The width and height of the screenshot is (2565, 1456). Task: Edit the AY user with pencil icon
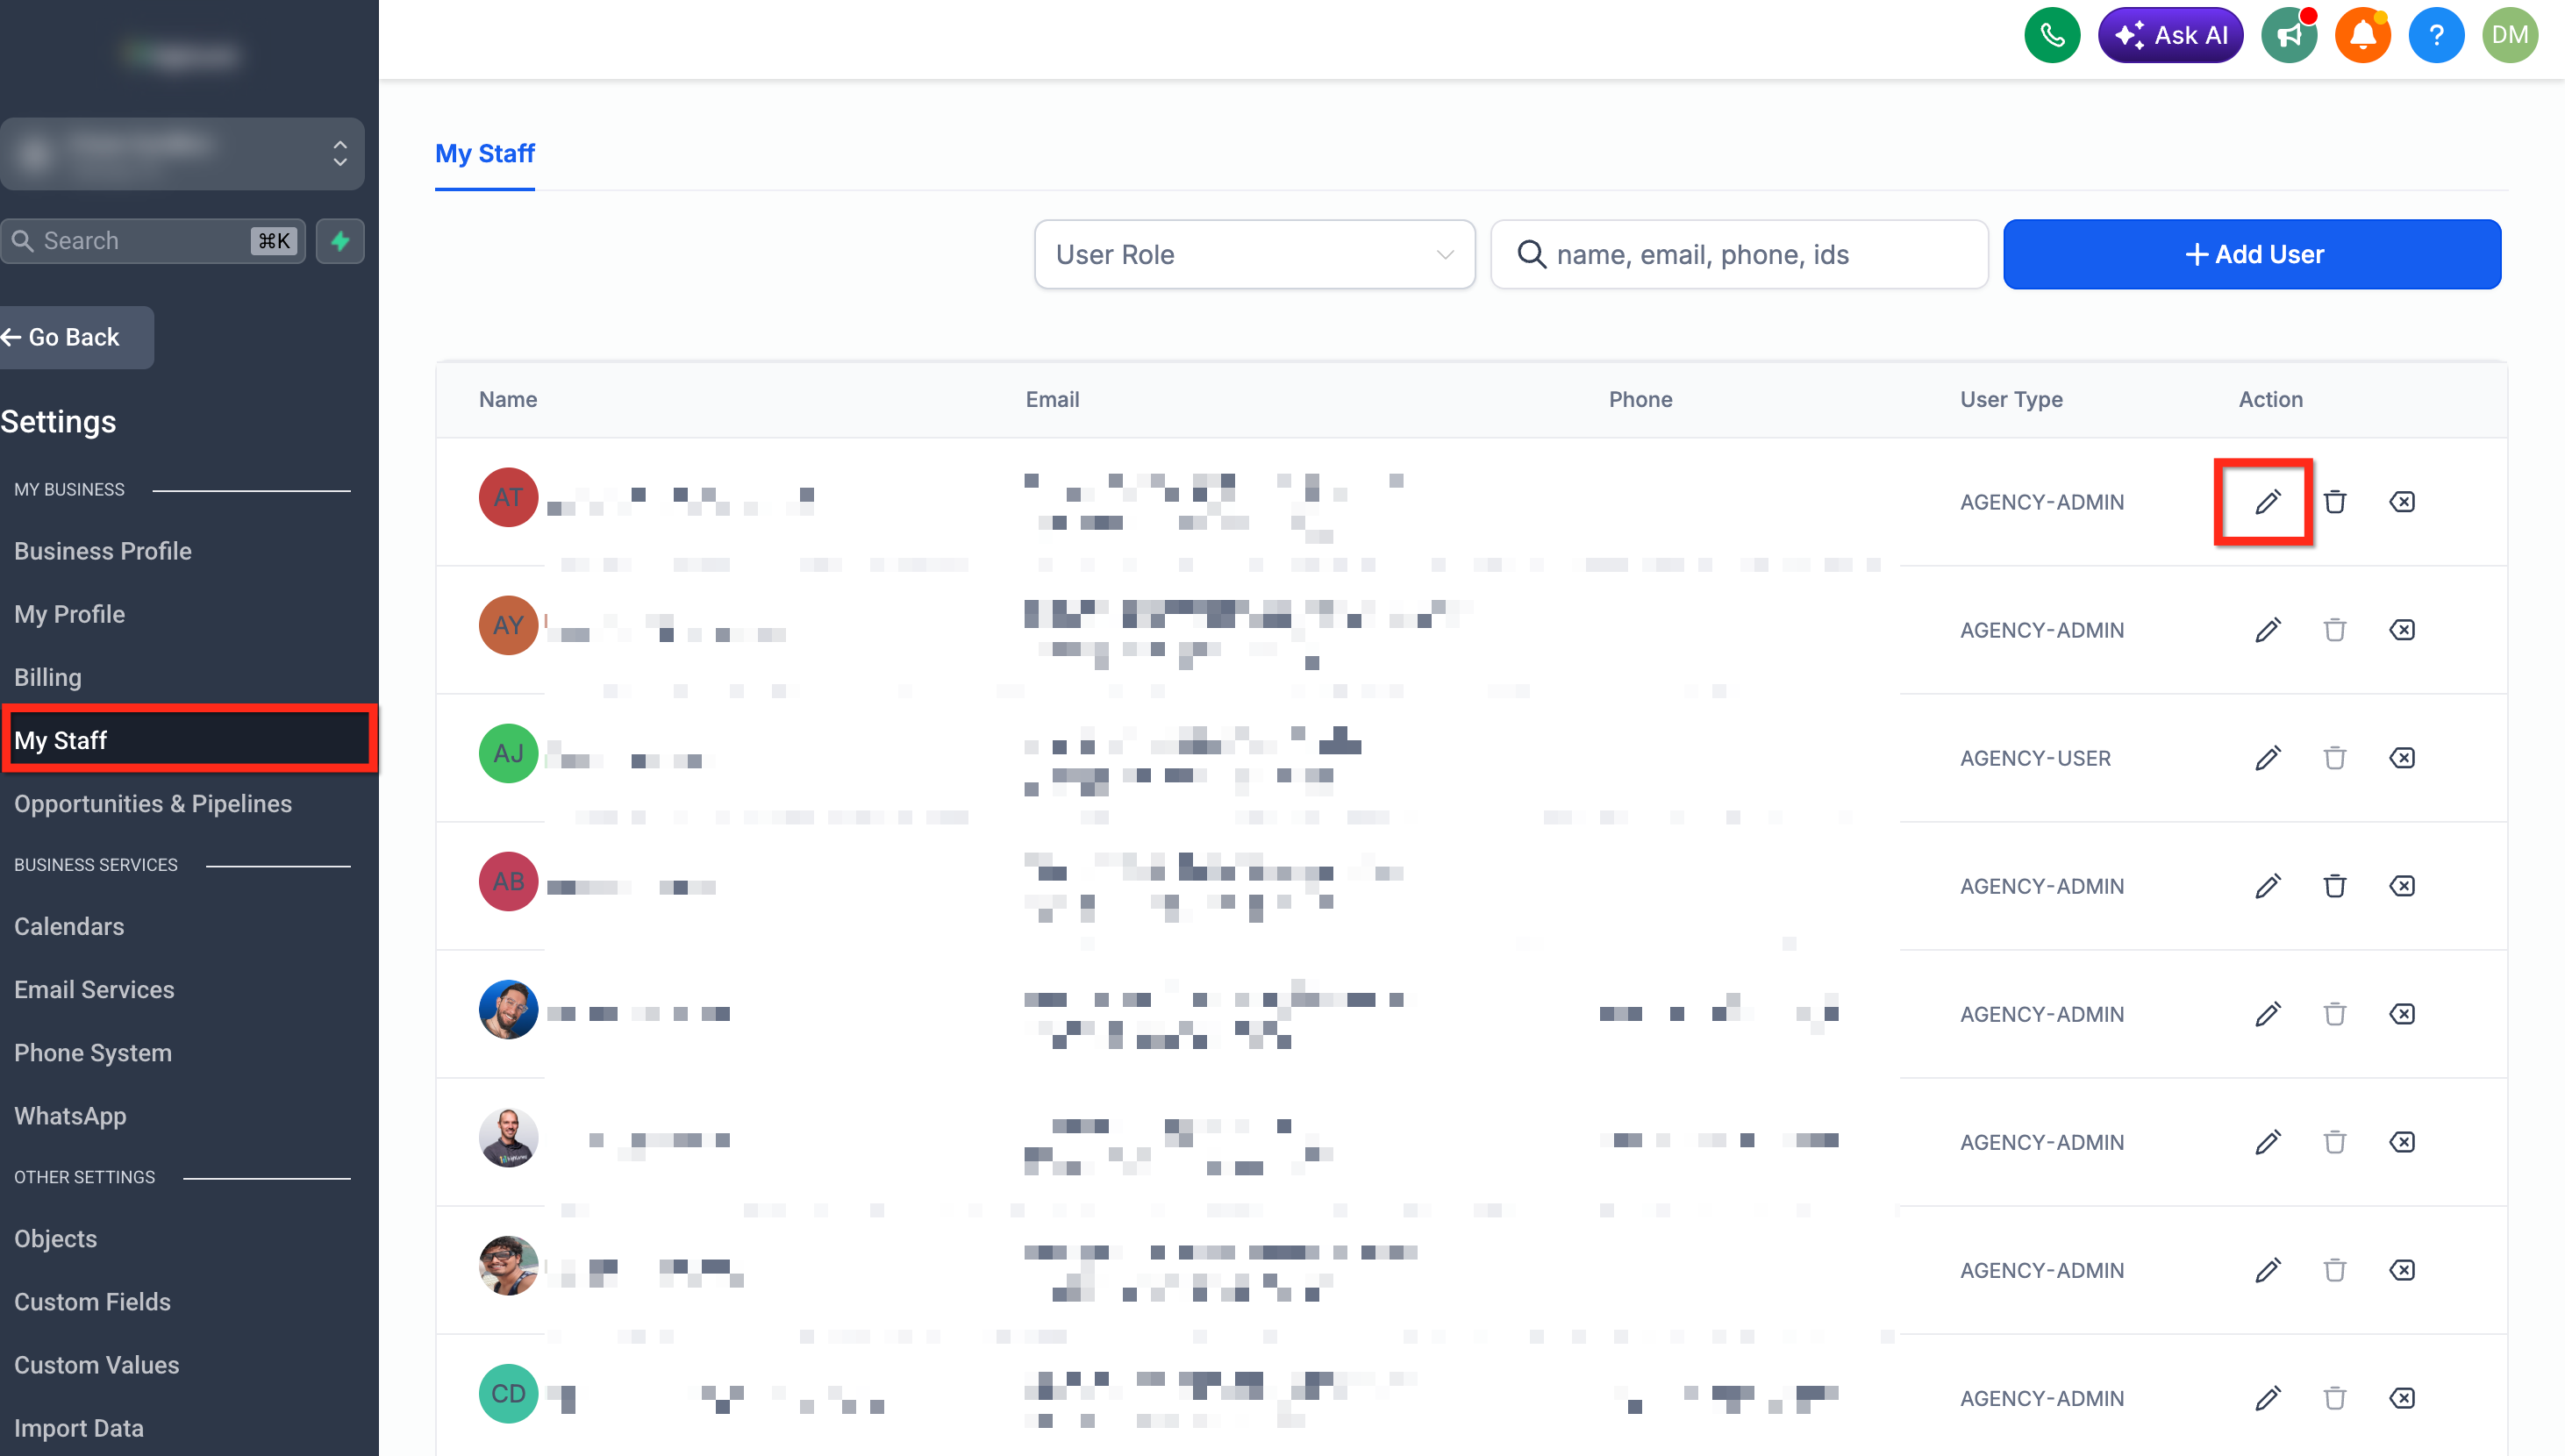2267,630
